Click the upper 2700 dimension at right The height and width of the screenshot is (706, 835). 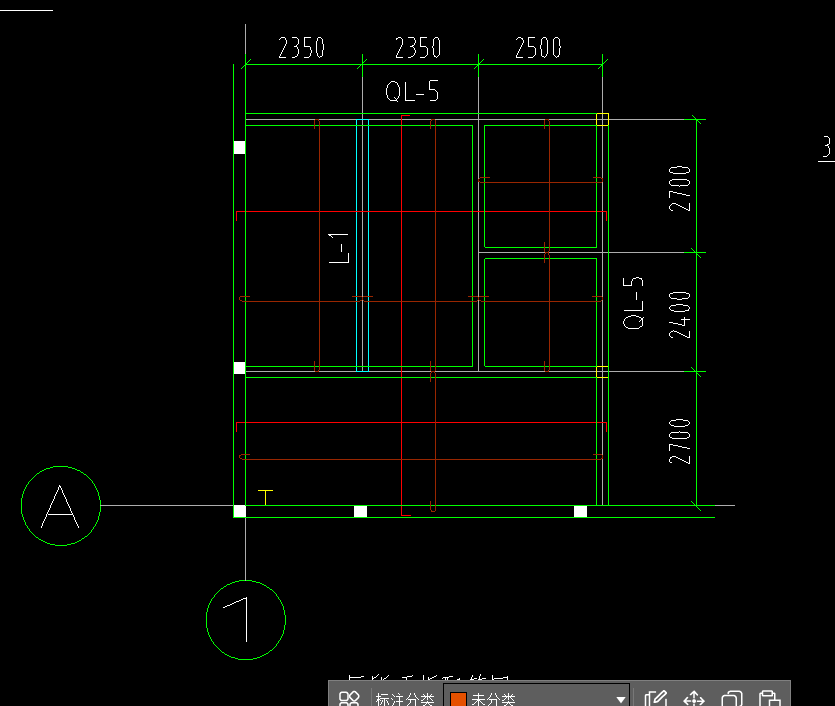pyautogui.click(x=680, y=188)
